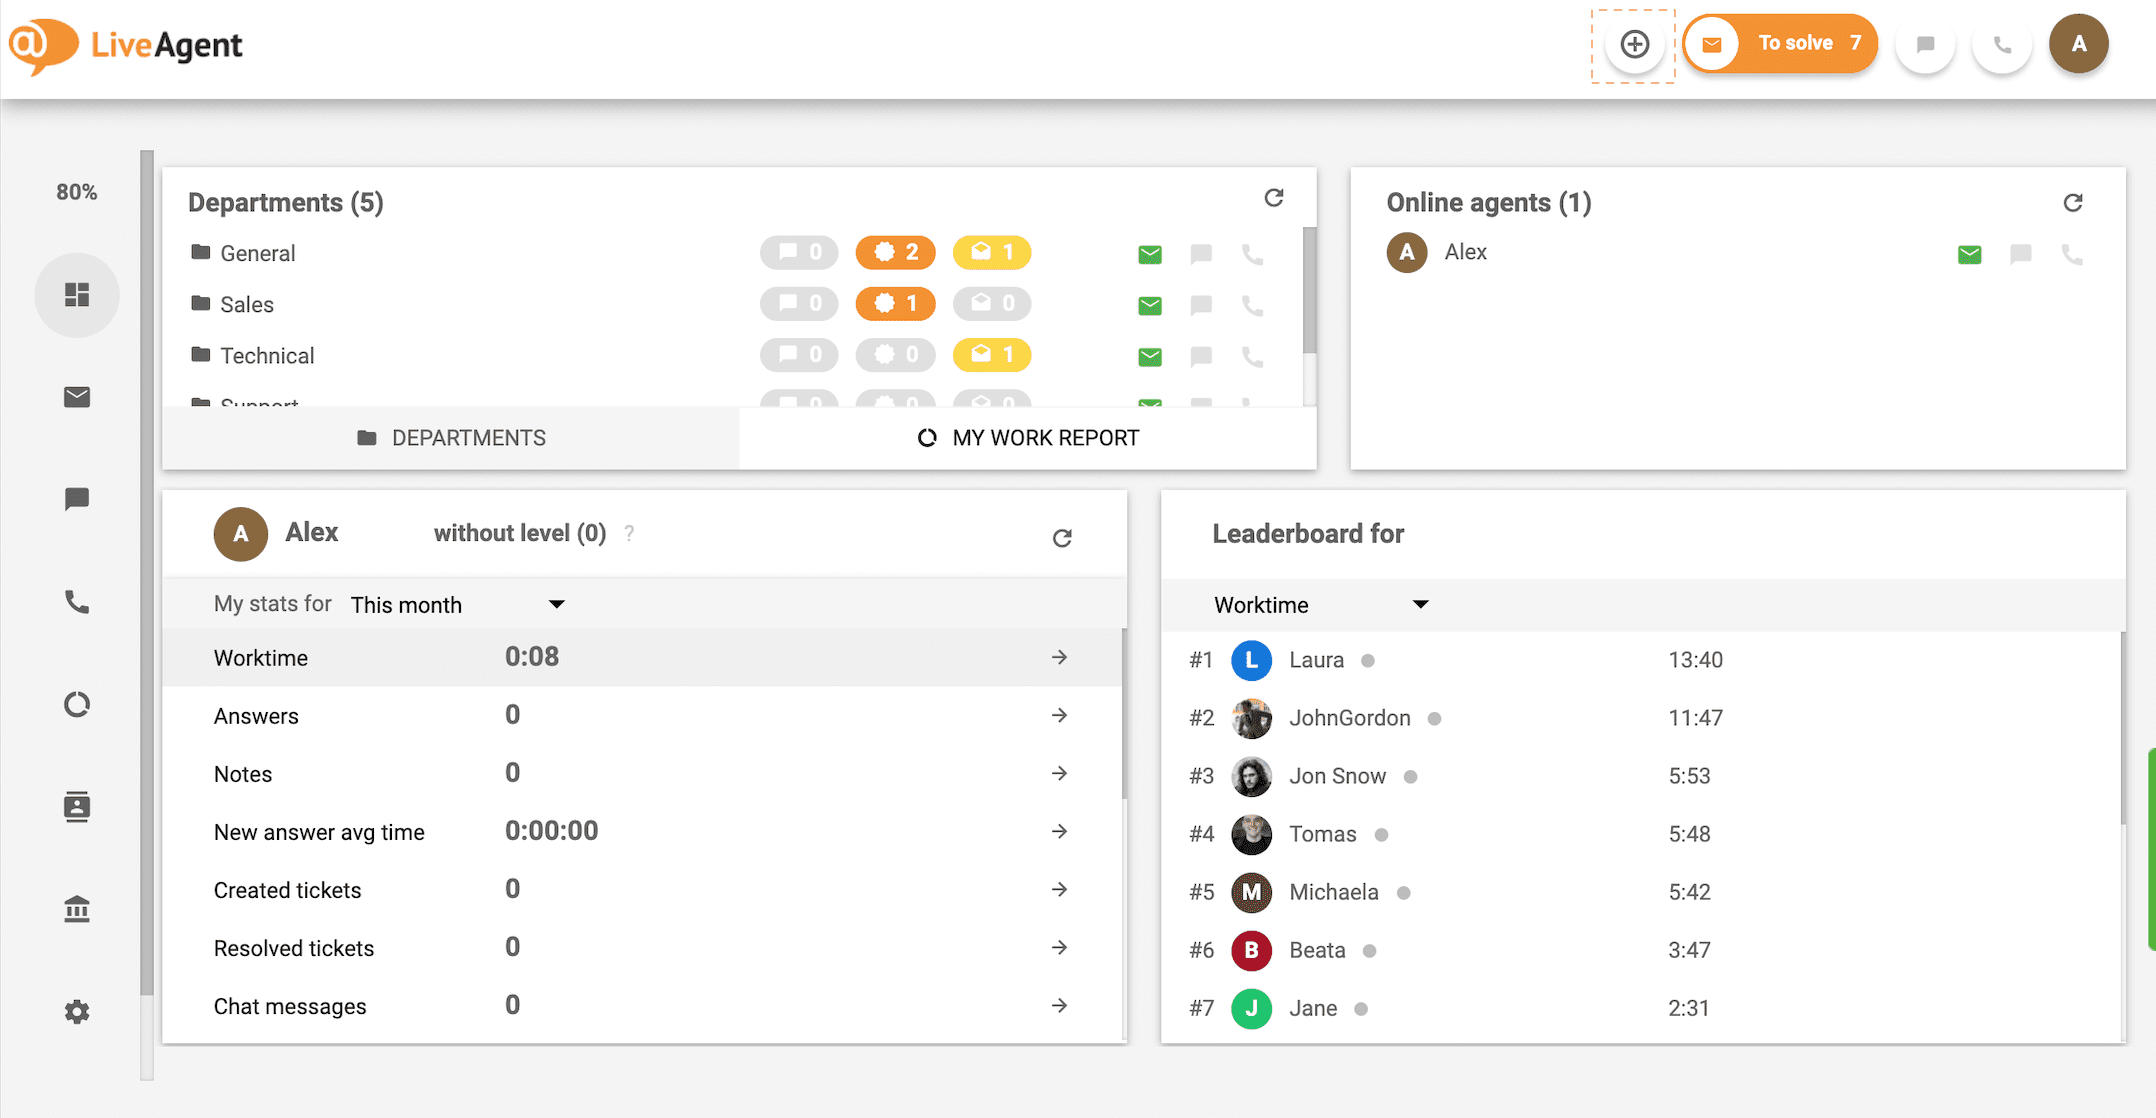Viewport: 2156px width, 1118px height.
Task: Open the Chats section in sidebar
Action: (77, 499)
